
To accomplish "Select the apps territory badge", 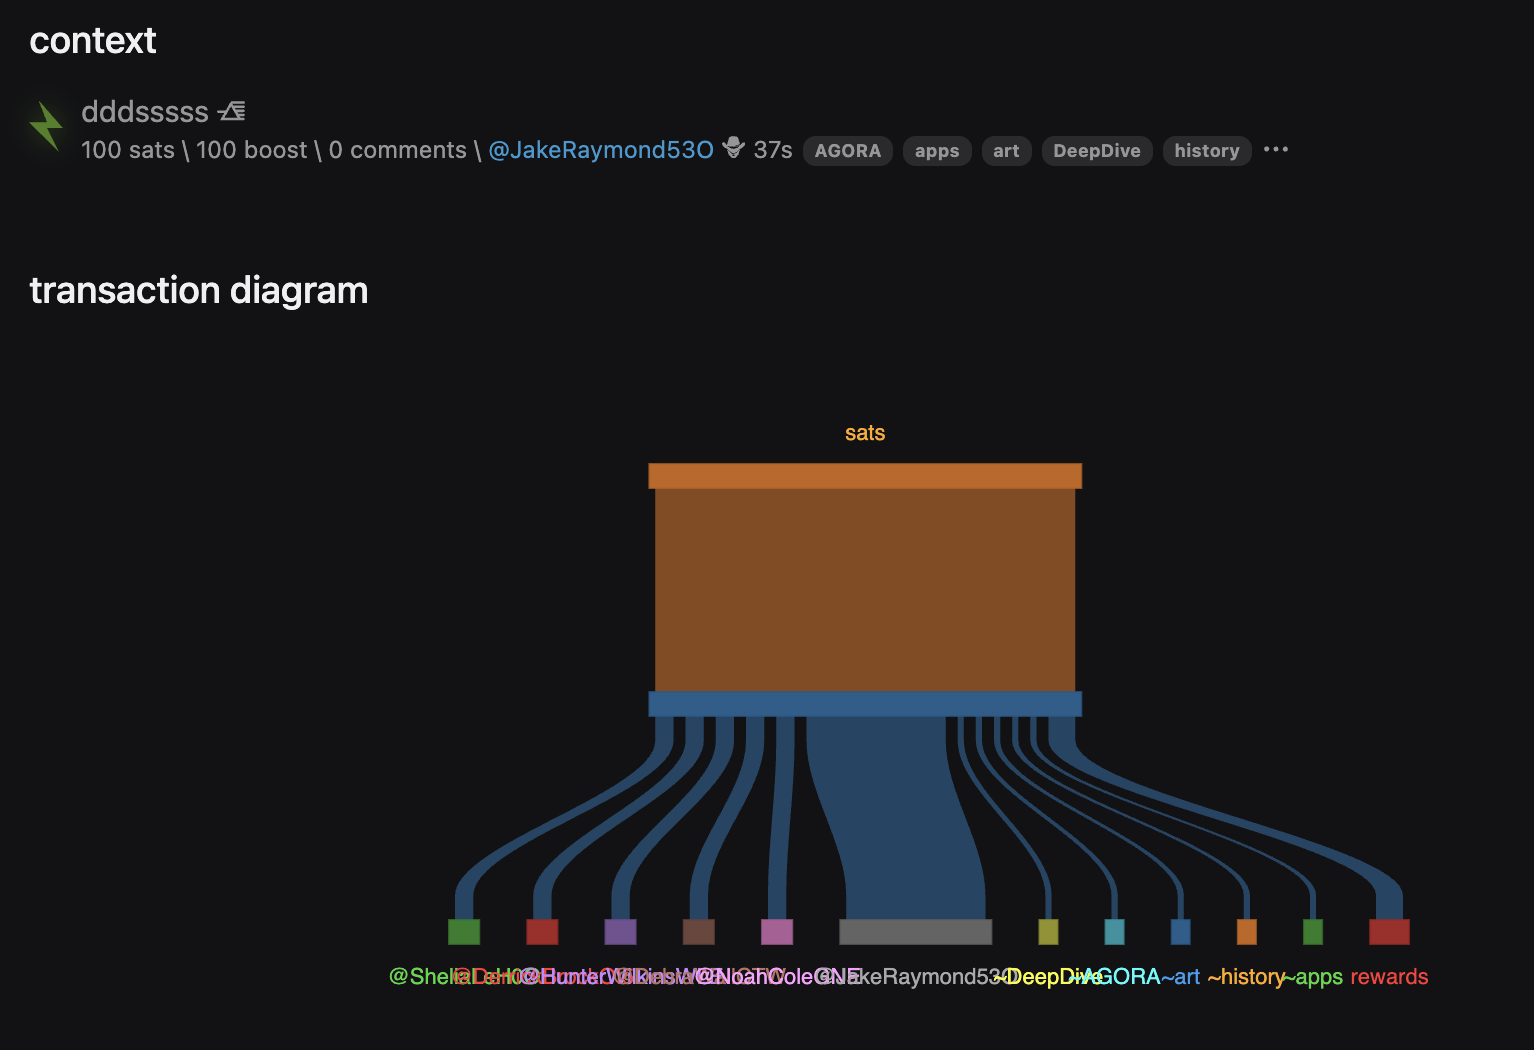I will click(936, 151).
